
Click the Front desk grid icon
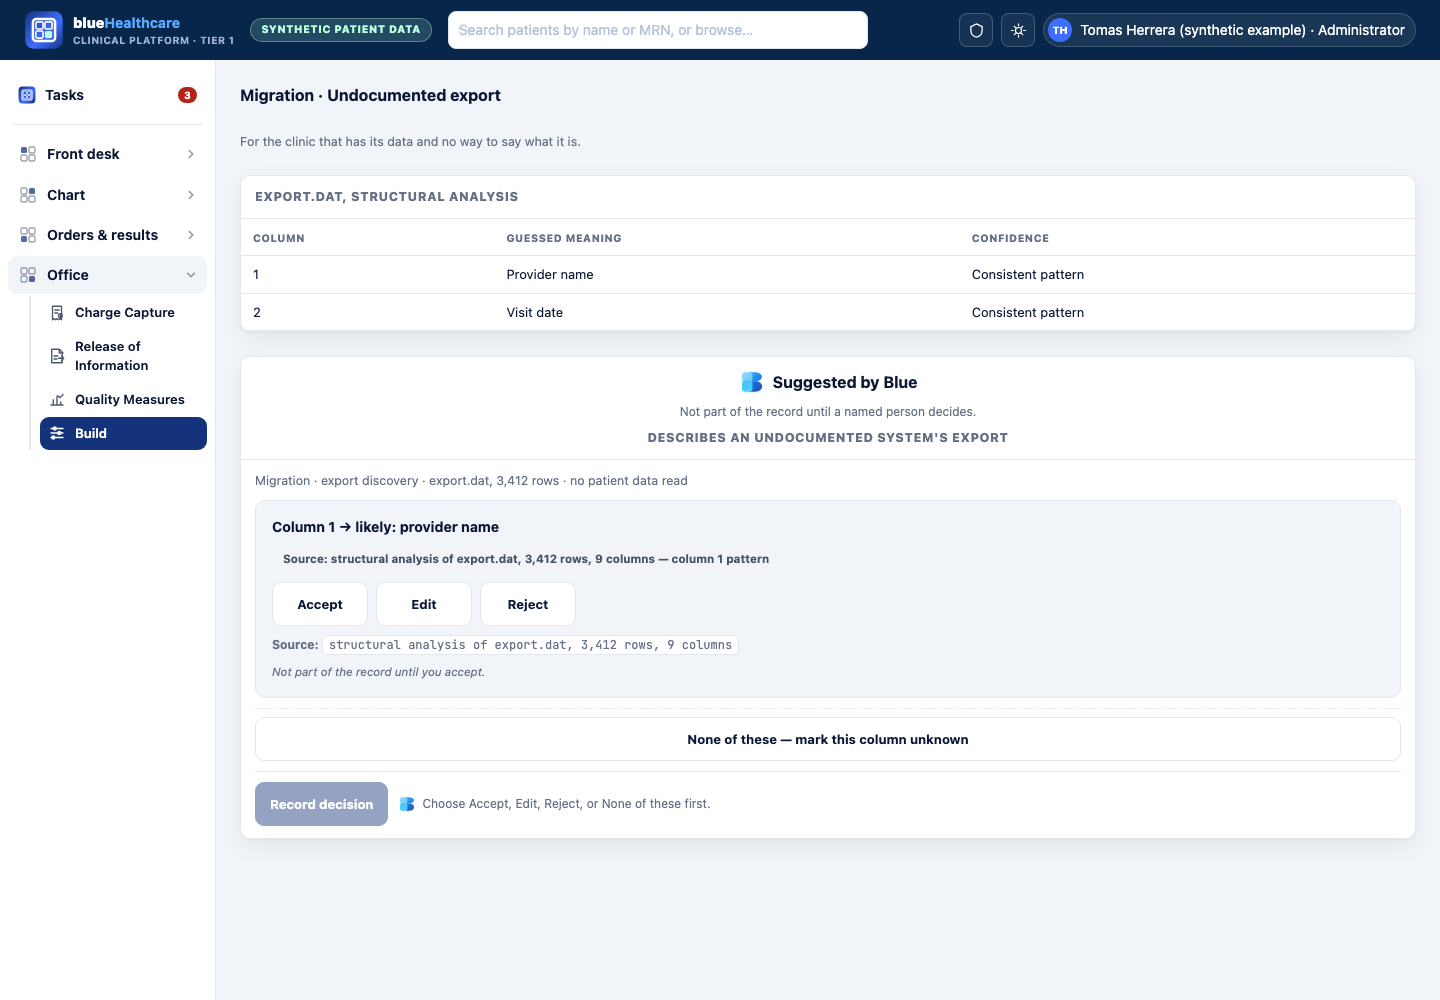[x=28, y=154]
